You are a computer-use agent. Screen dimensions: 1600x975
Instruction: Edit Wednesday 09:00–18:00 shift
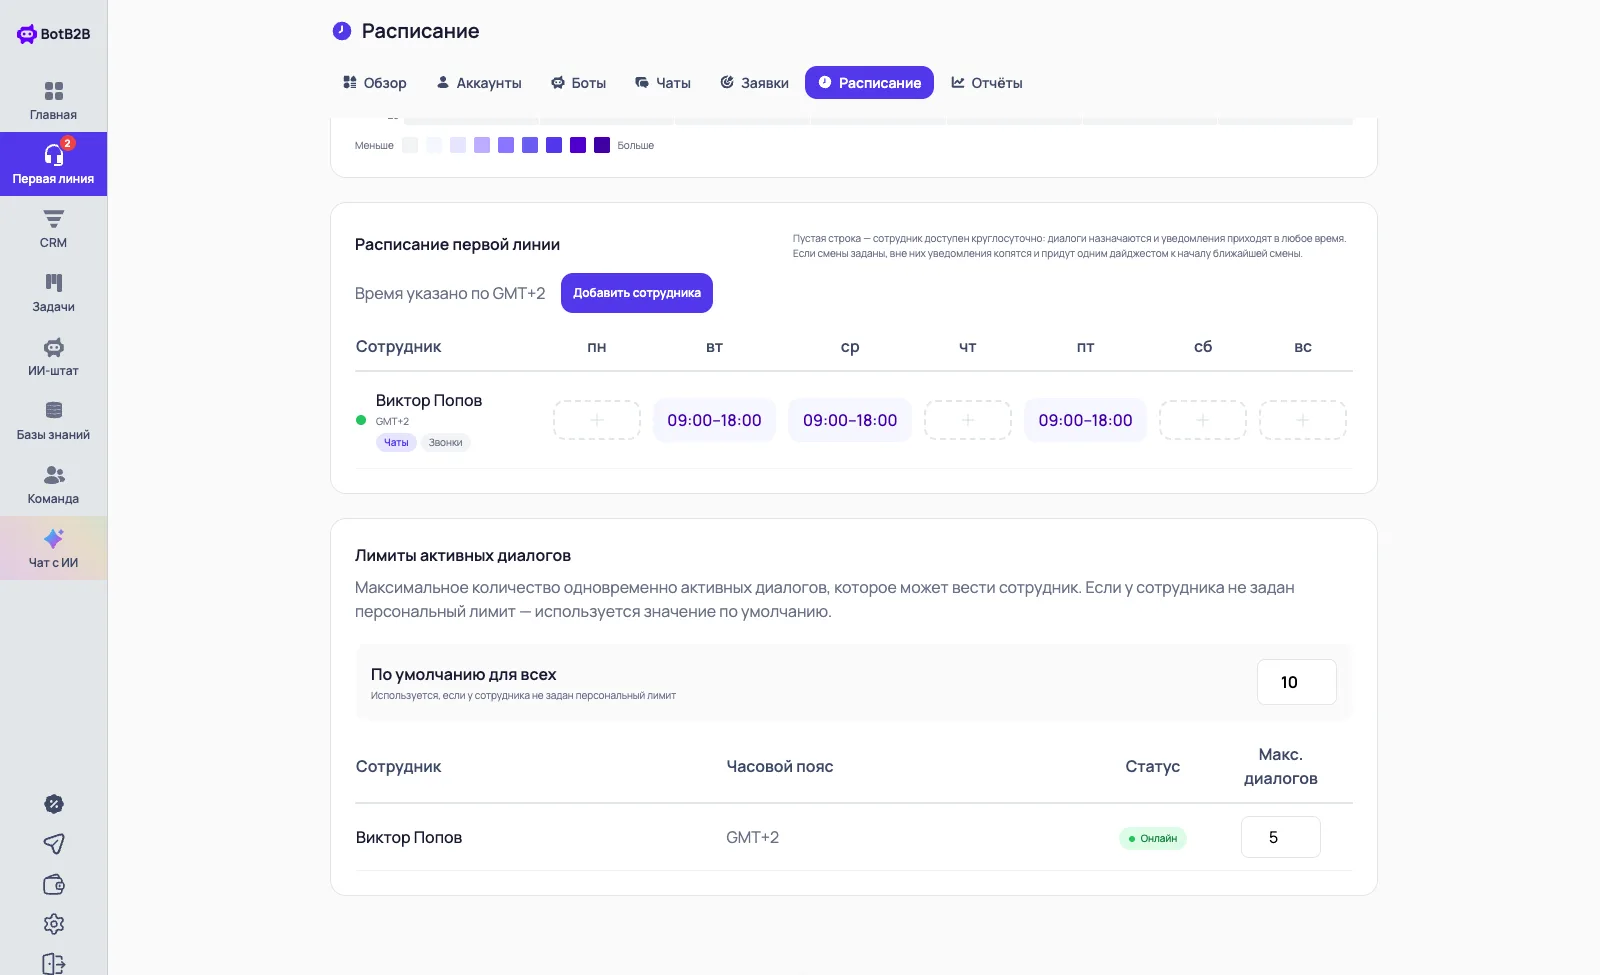850,420
